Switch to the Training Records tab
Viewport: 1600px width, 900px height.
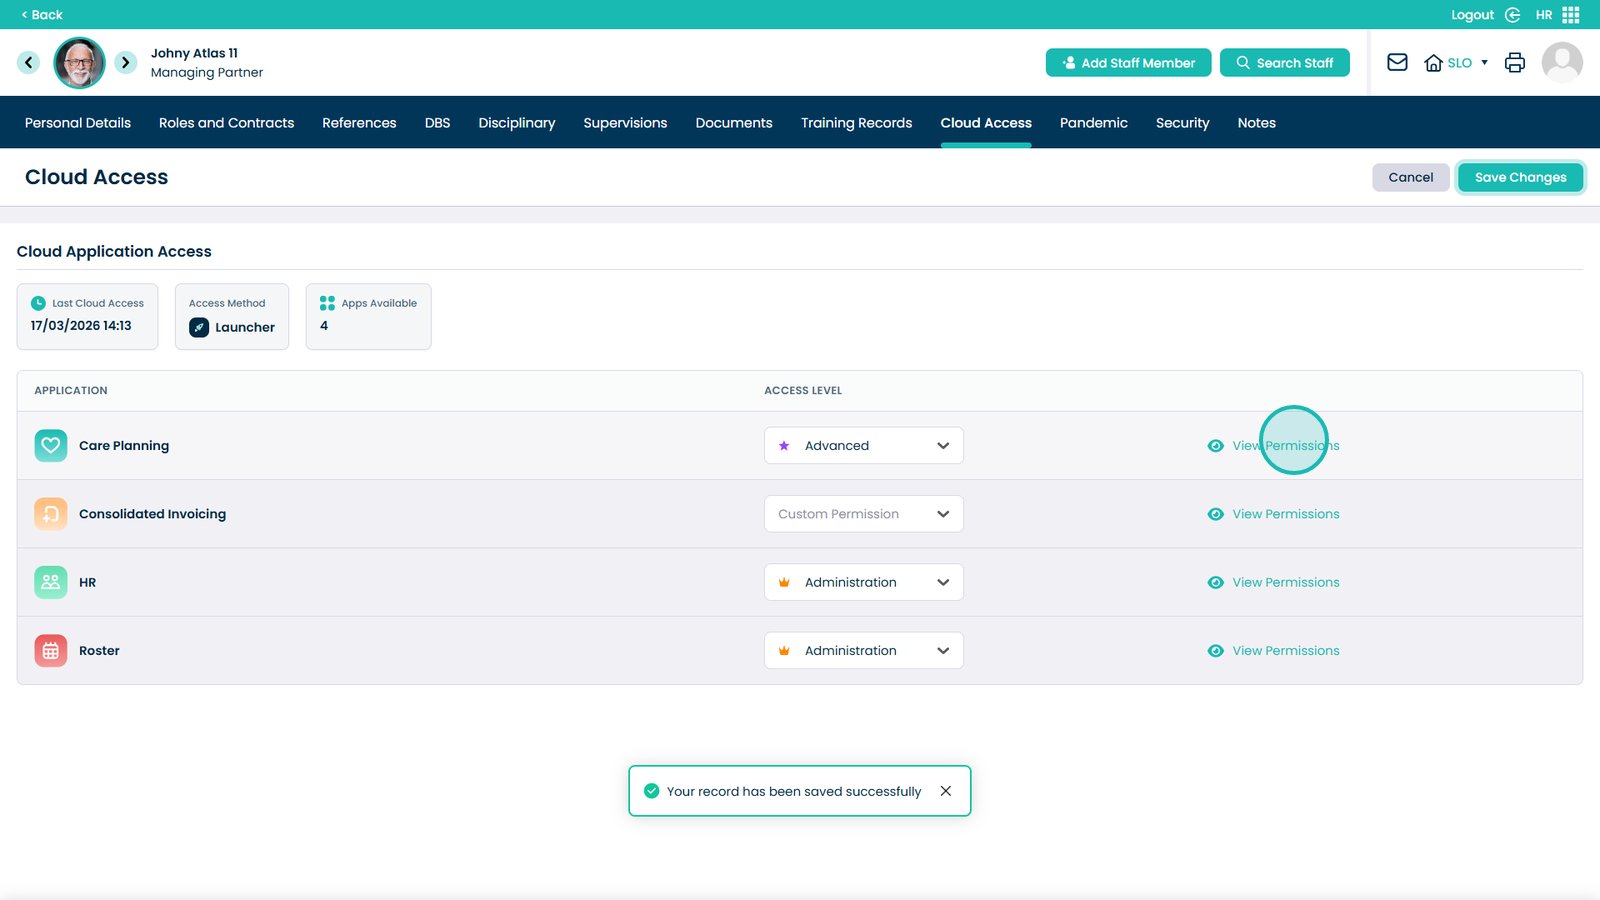coord(856,123)
